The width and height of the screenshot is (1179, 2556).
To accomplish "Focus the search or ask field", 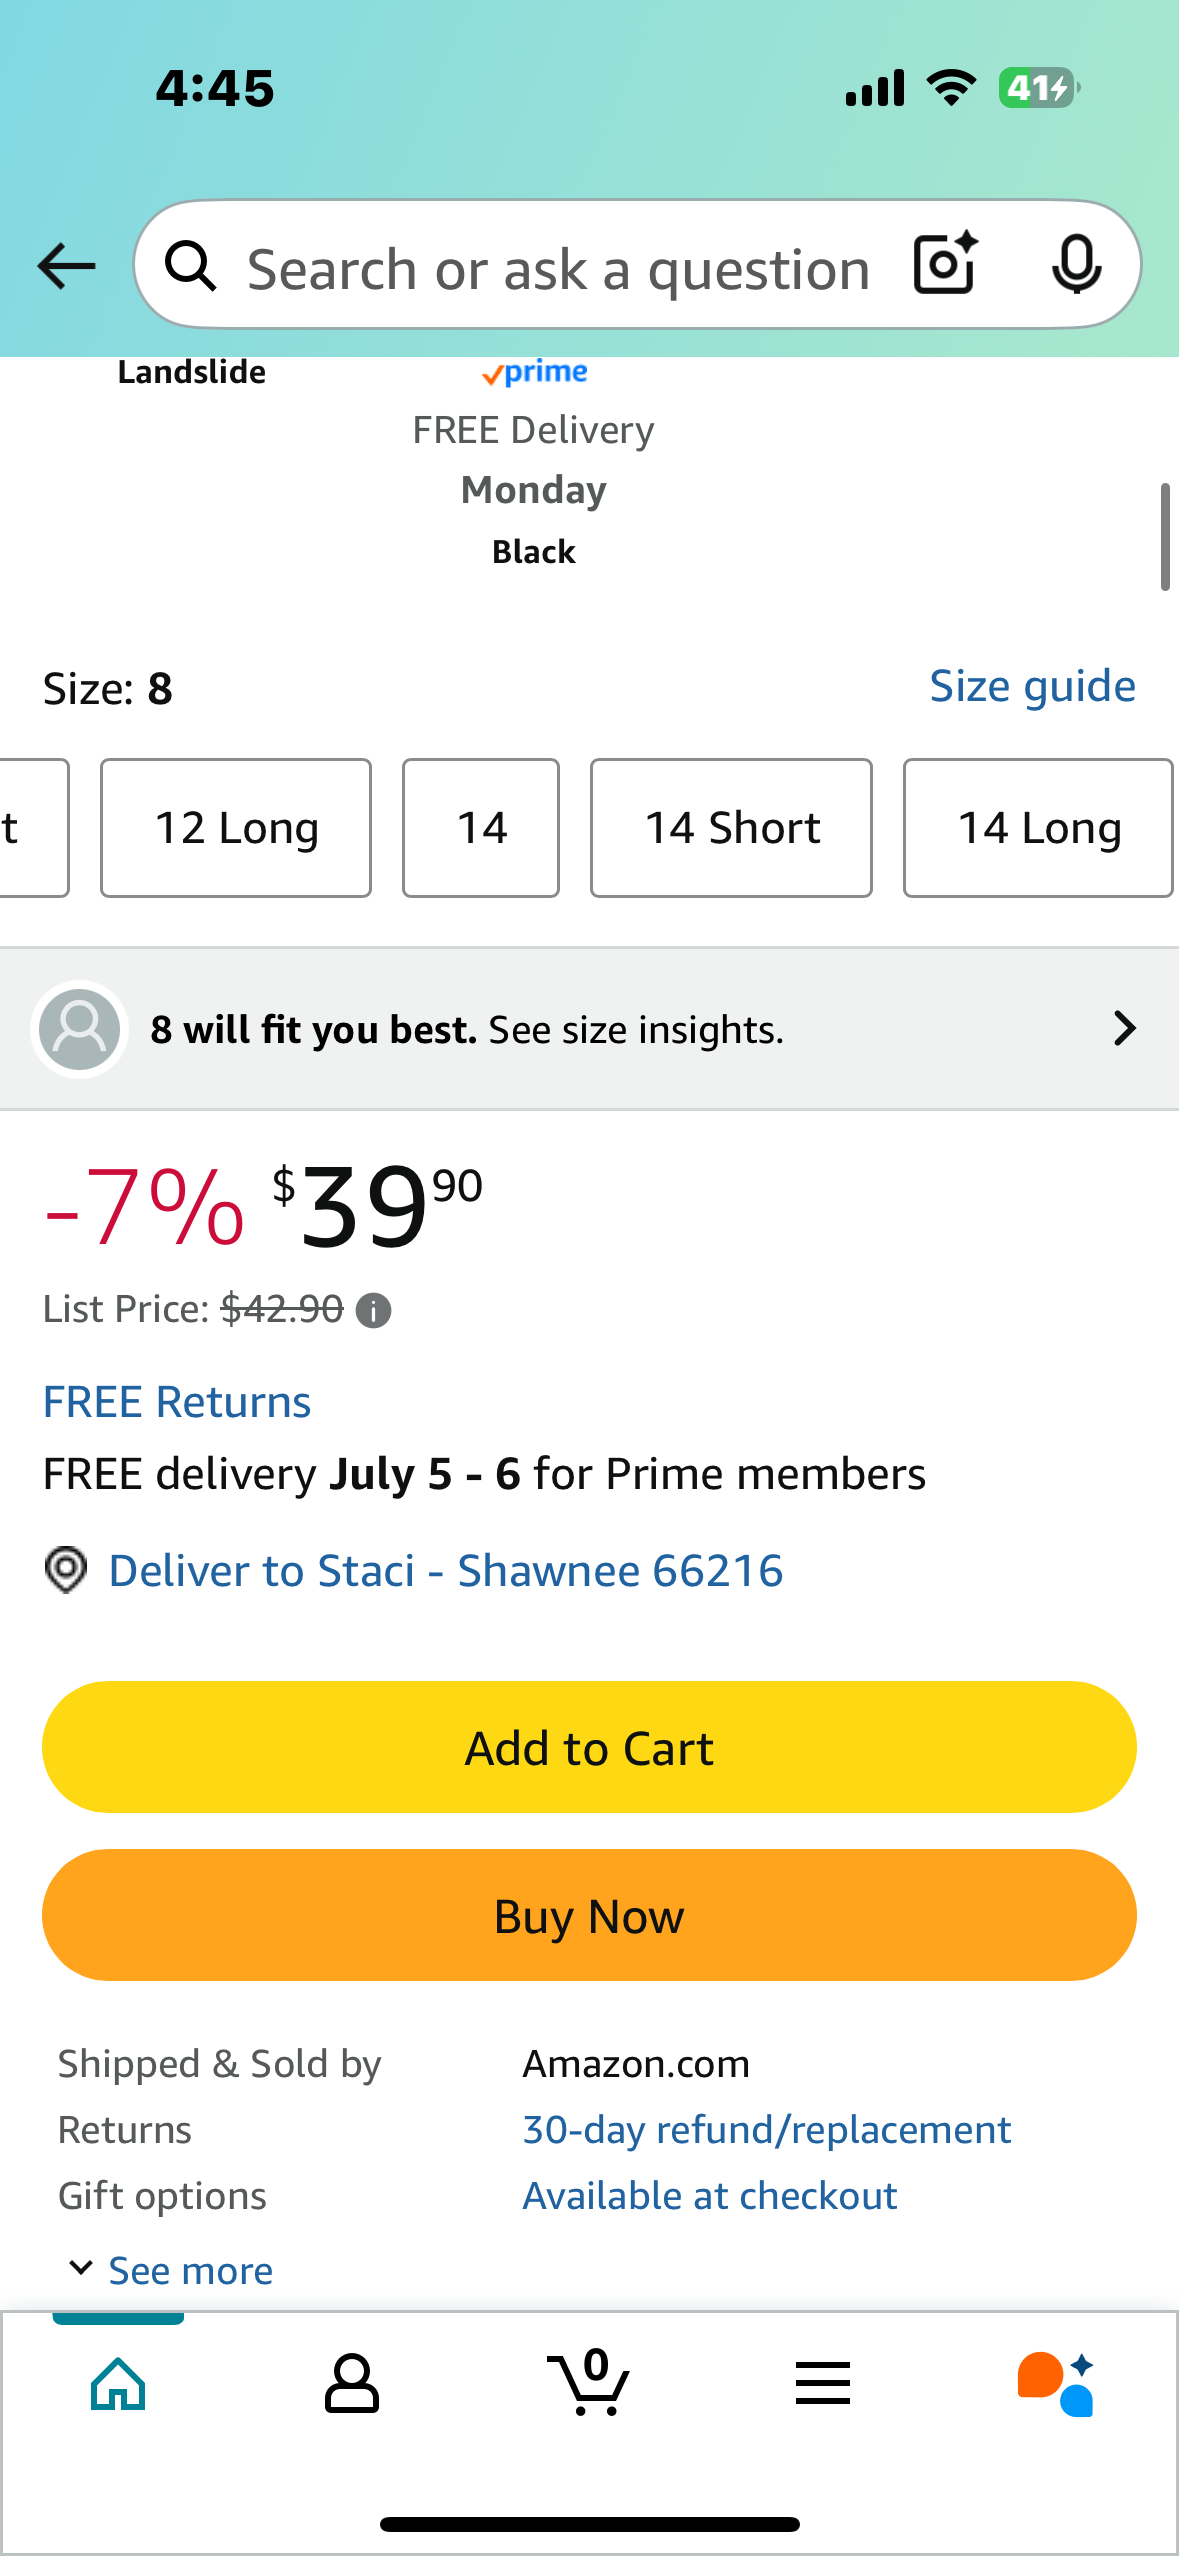I will coord(558,268).
